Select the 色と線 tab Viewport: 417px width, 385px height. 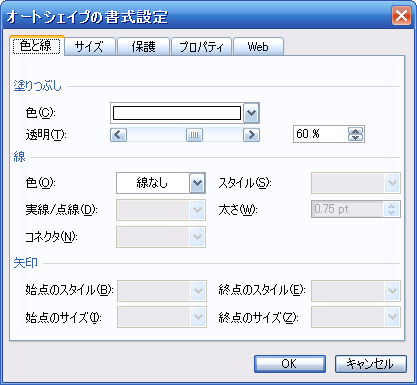click(x=37, y=46)
